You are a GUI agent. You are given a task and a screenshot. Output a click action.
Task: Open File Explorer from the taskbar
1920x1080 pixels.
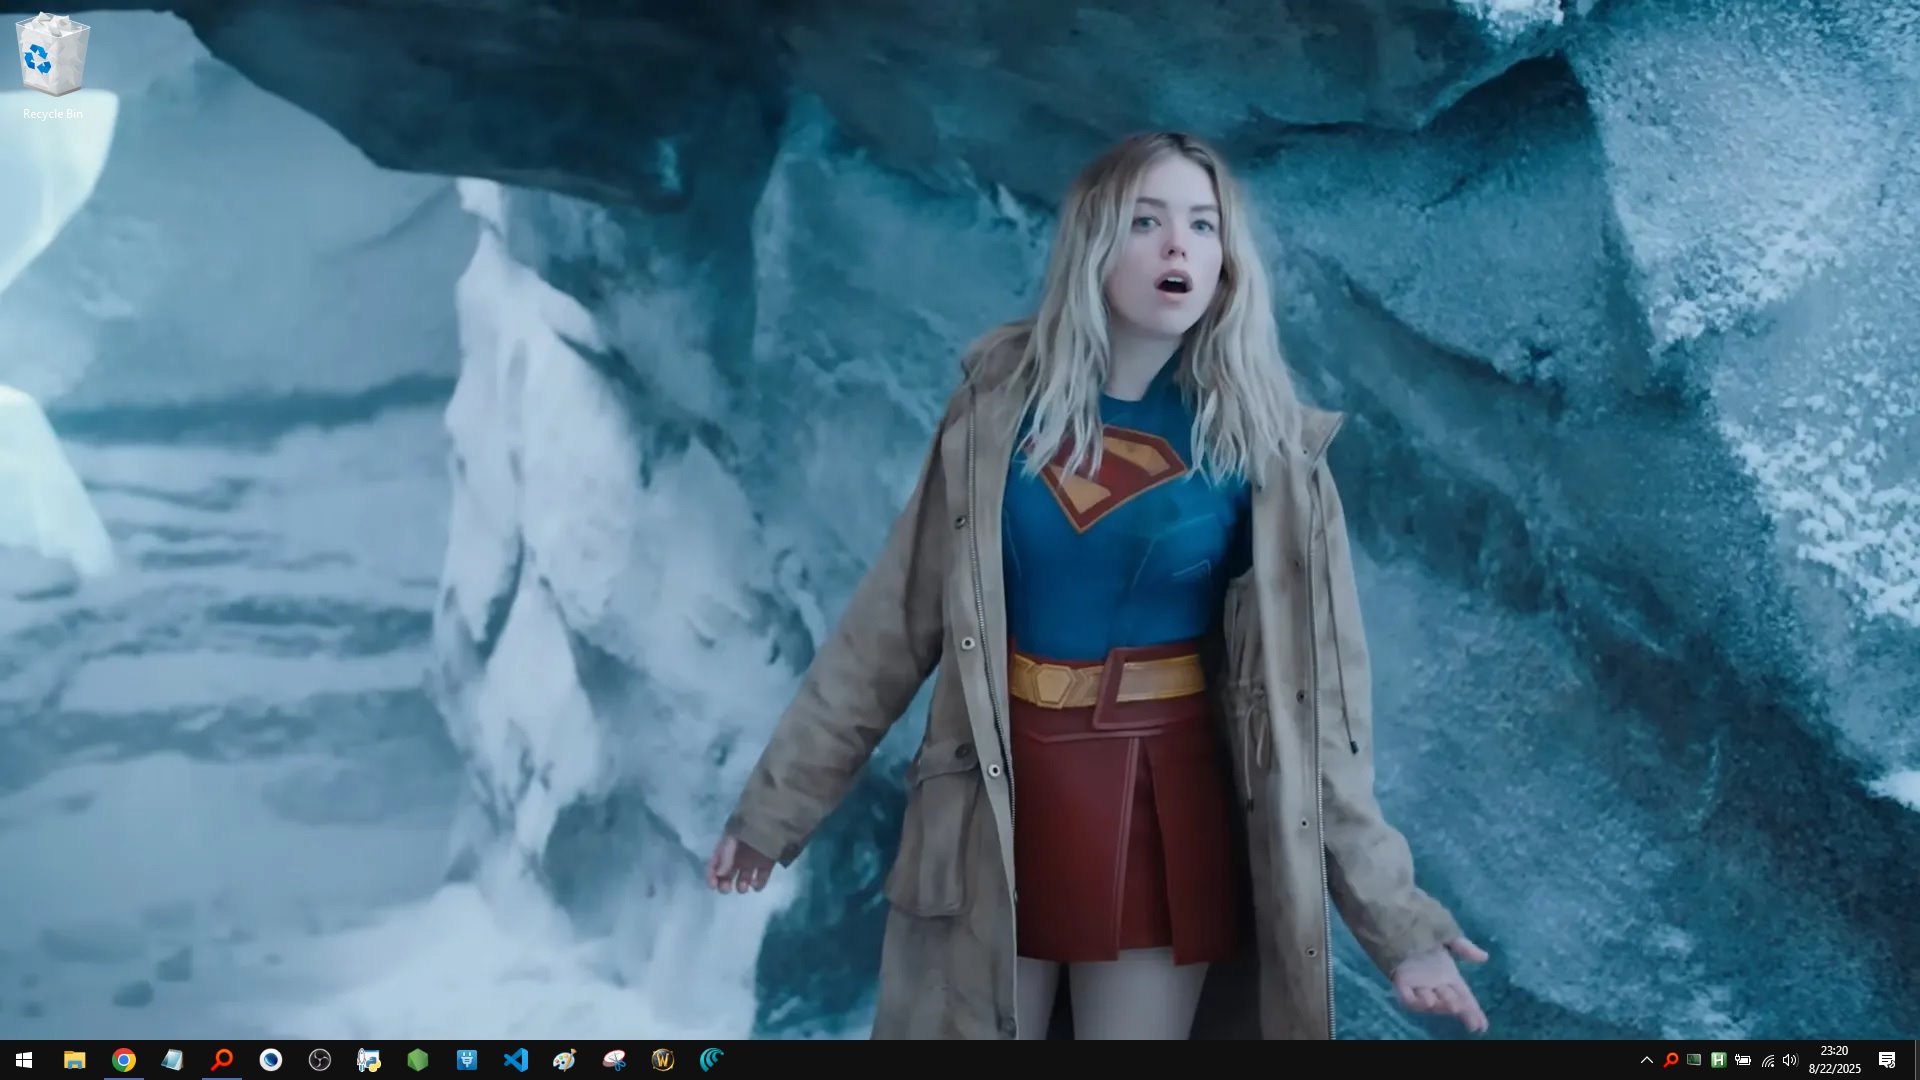click(x=74, y=1060)
